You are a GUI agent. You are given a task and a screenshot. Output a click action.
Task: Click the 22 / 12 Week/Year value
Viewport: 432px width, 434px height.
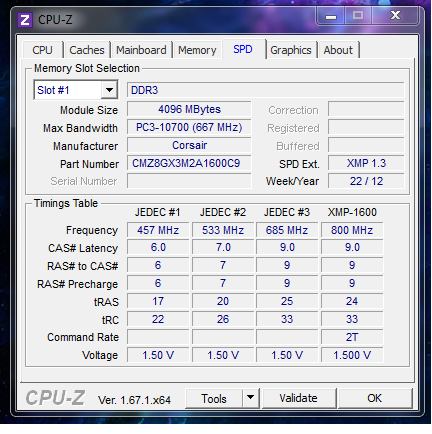pos(366,181)
